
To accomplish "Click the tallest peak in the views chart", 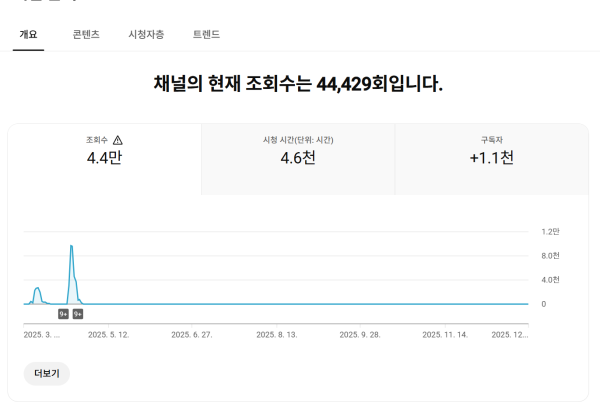I will tap(71, 246).
